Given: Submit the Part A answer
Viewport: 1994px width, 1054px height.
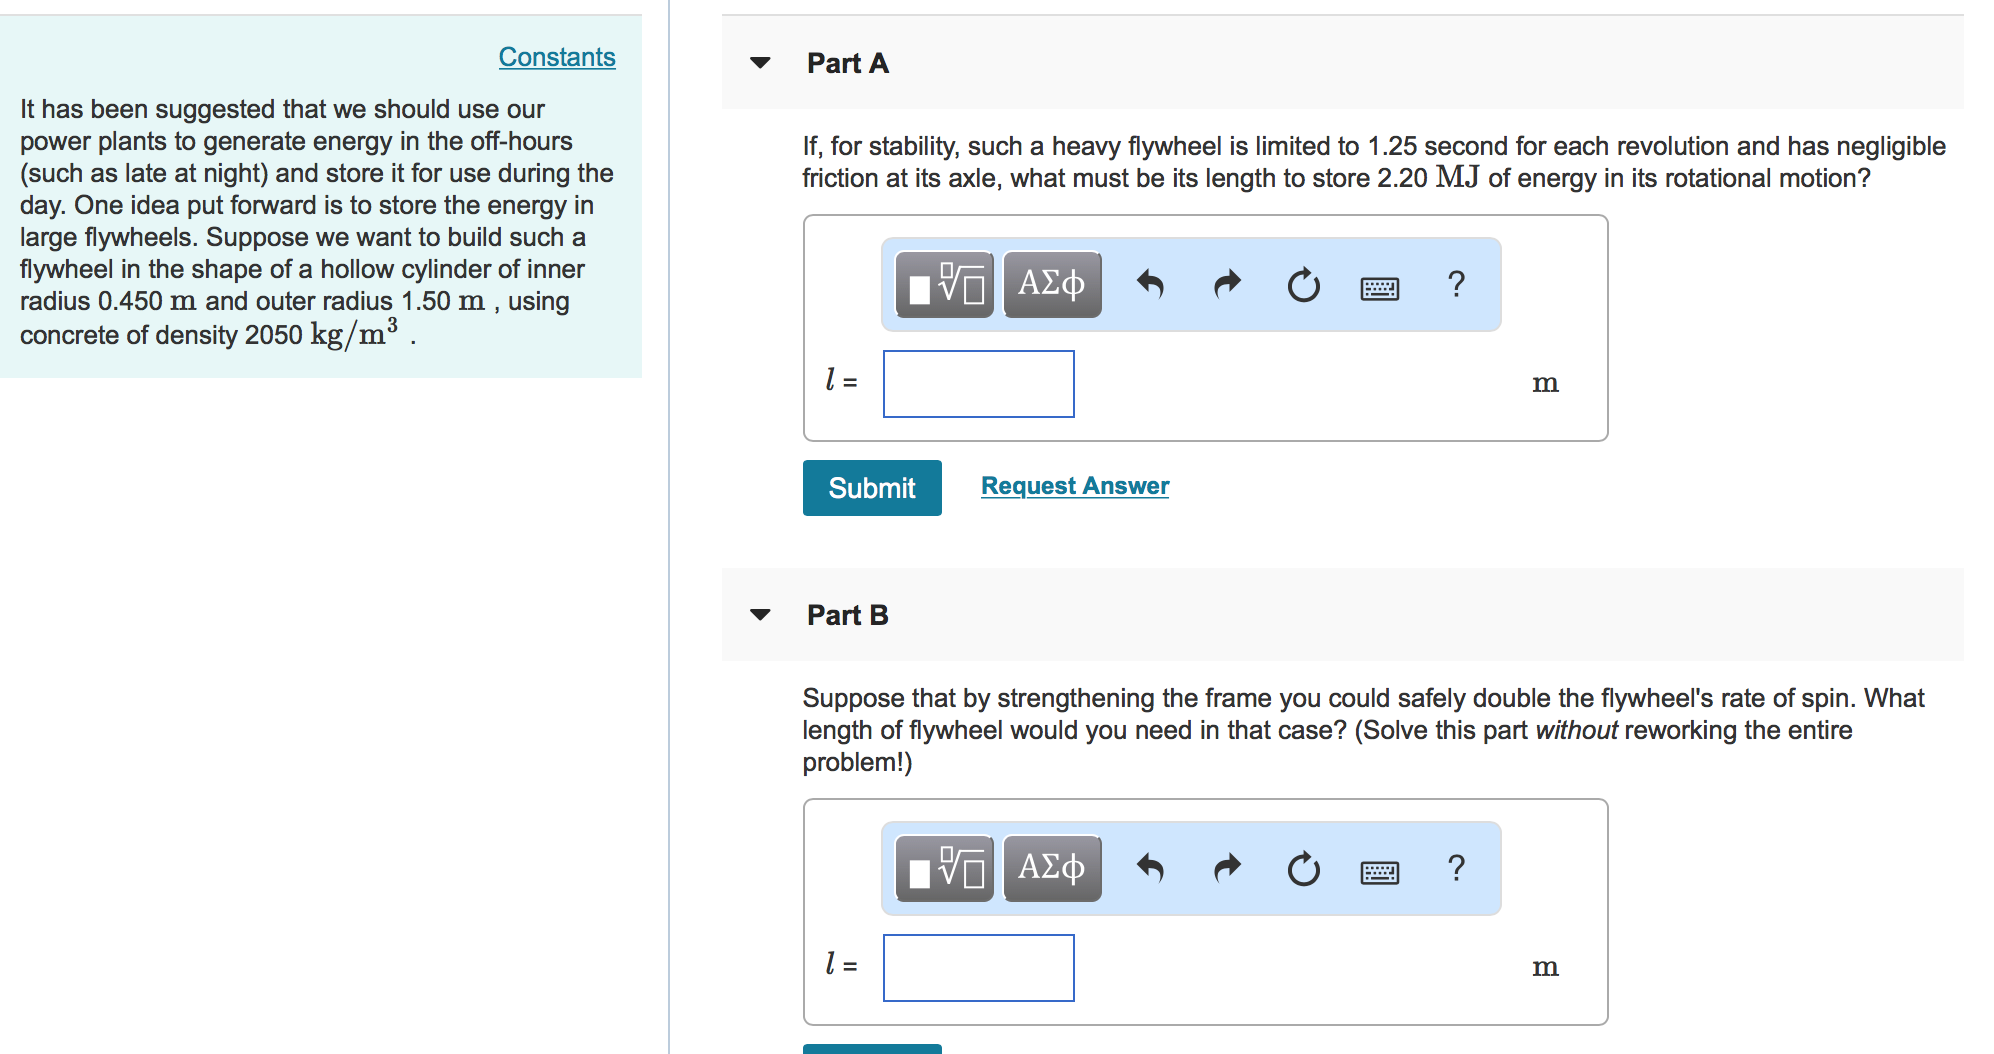Looking at the screenshot, I should (871, 487).
